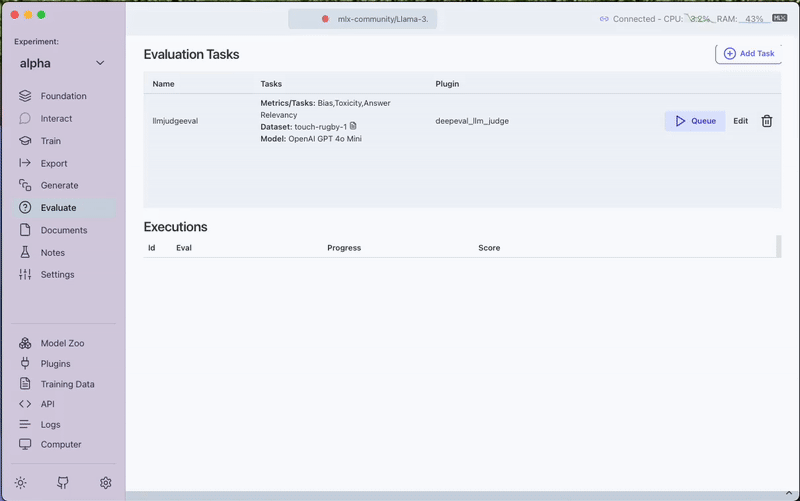Open the GitHub icon link in sidebar
Viewport: 800px width, 501px height.
coord(63,483)
